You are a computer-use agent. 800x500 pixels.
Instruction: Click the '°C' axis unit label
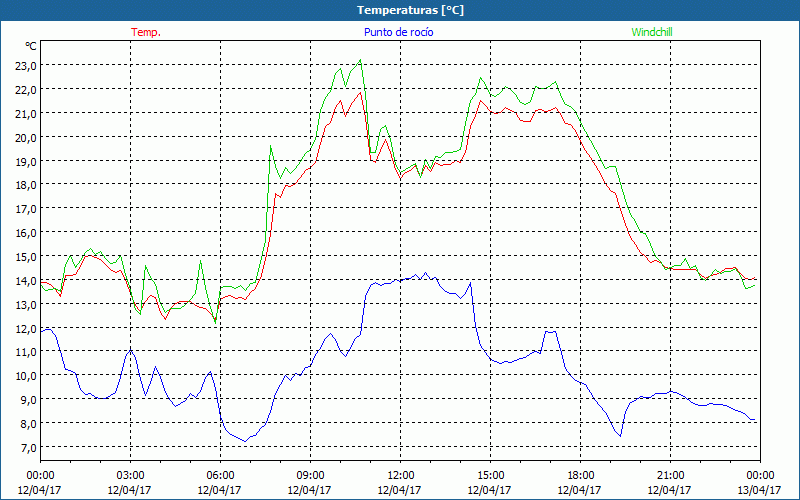tap(31, 46)
